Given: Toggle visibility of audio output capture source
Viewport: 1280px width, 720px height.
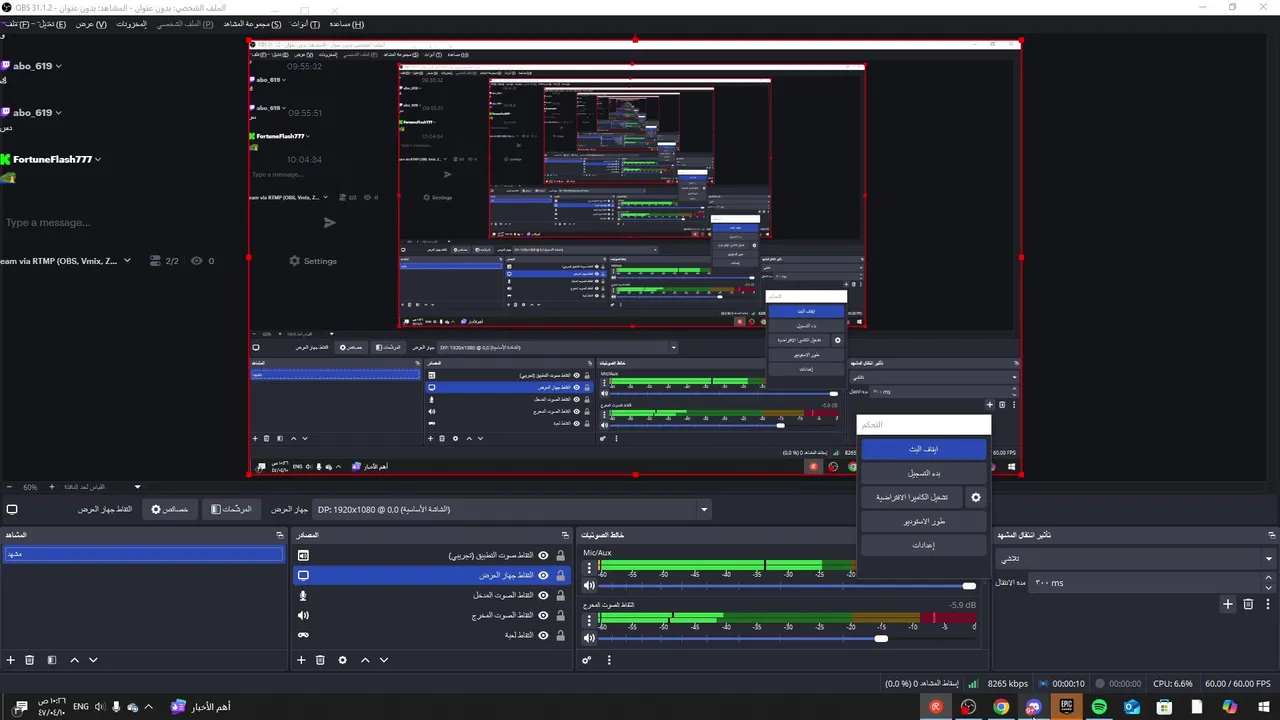Looking at the screenshot, I should pos(544,615).
